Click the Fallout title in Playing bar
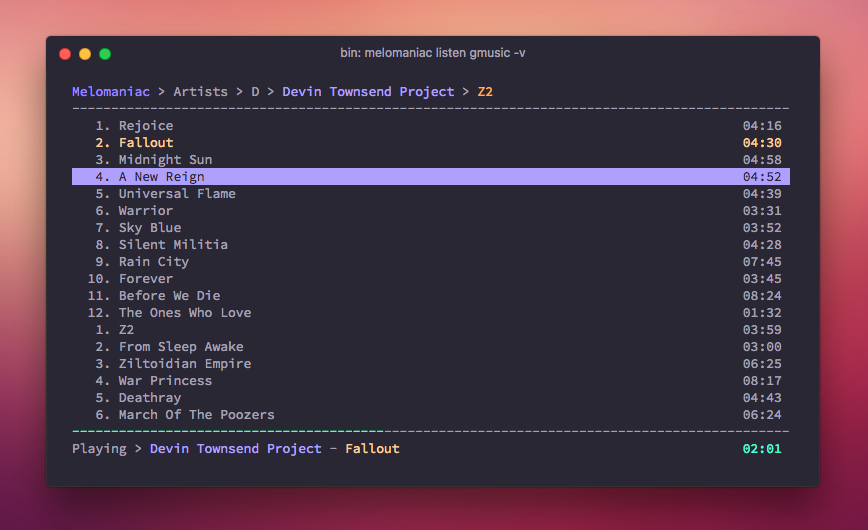Screen dimensions: 868x530 372,449
